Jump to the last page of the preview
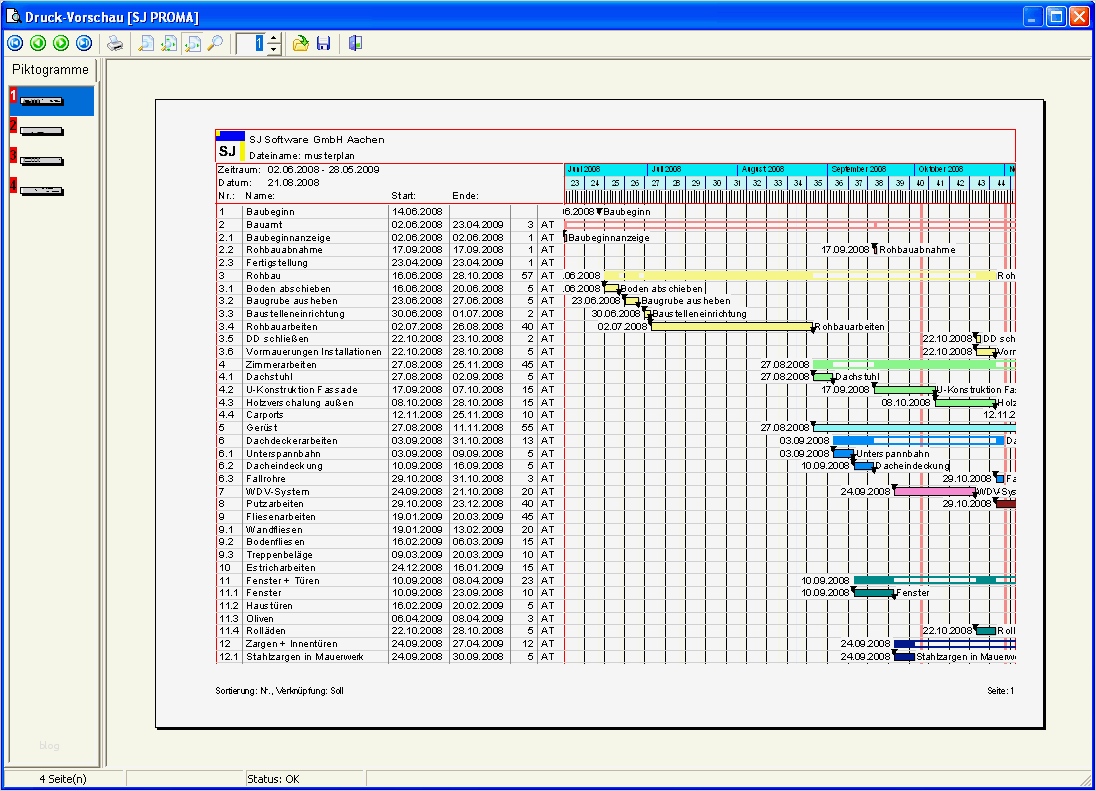 [83, 43]
